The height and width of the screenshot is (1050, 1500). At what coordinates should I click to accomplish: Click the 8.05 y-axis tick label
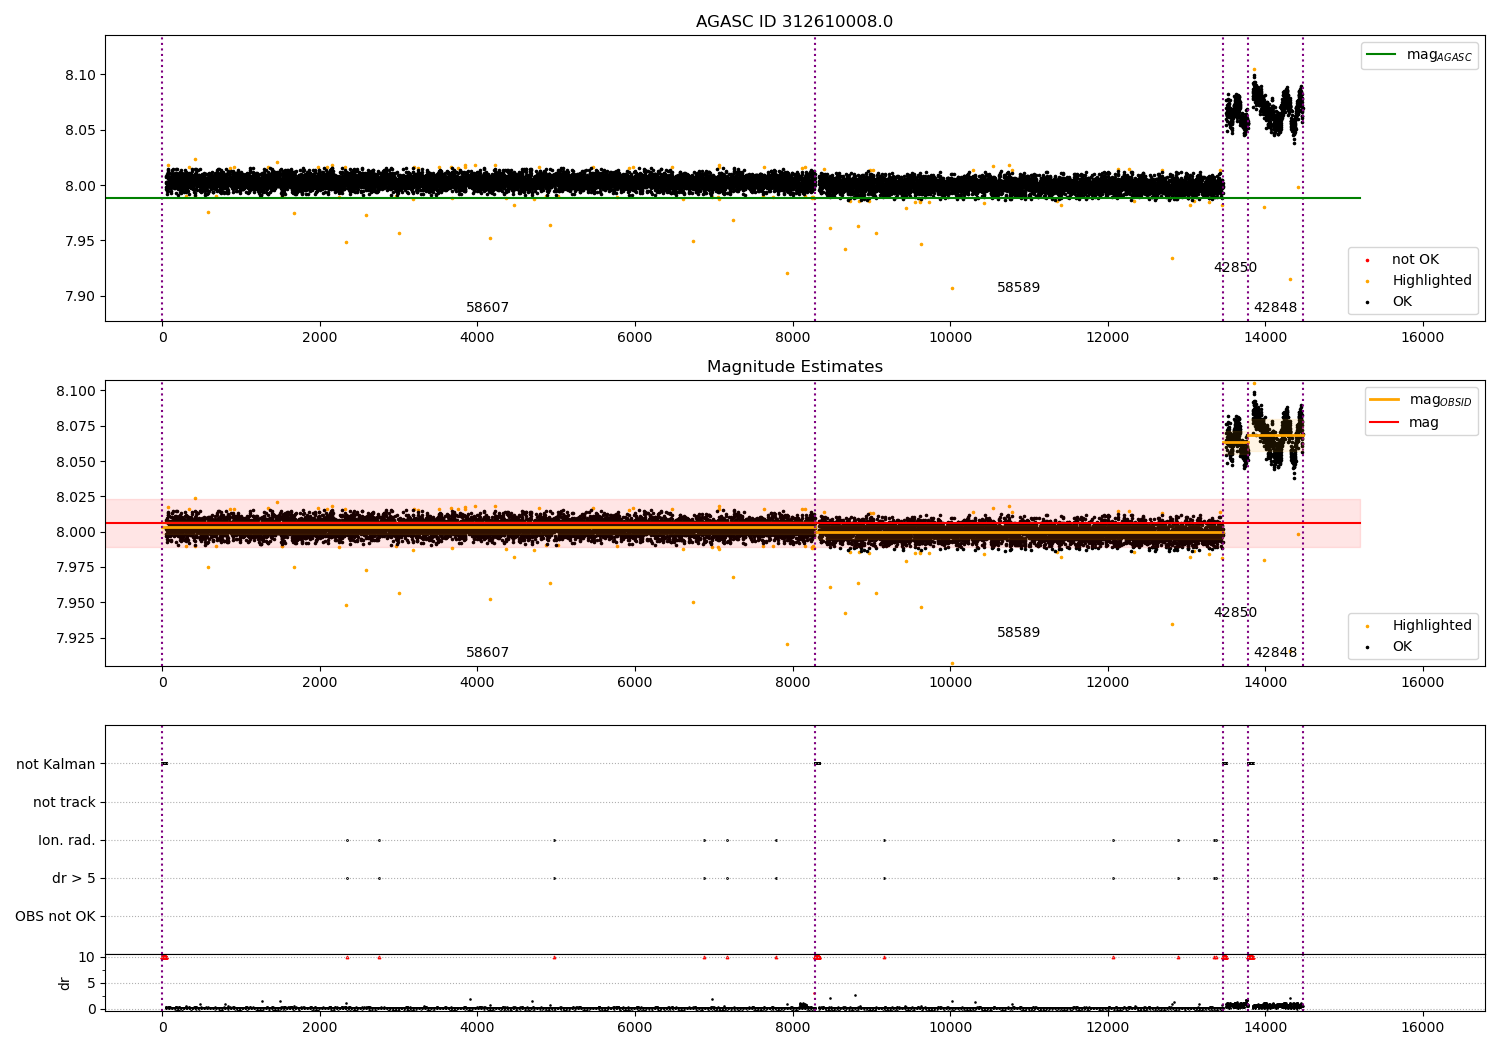(x=80, y=131)
